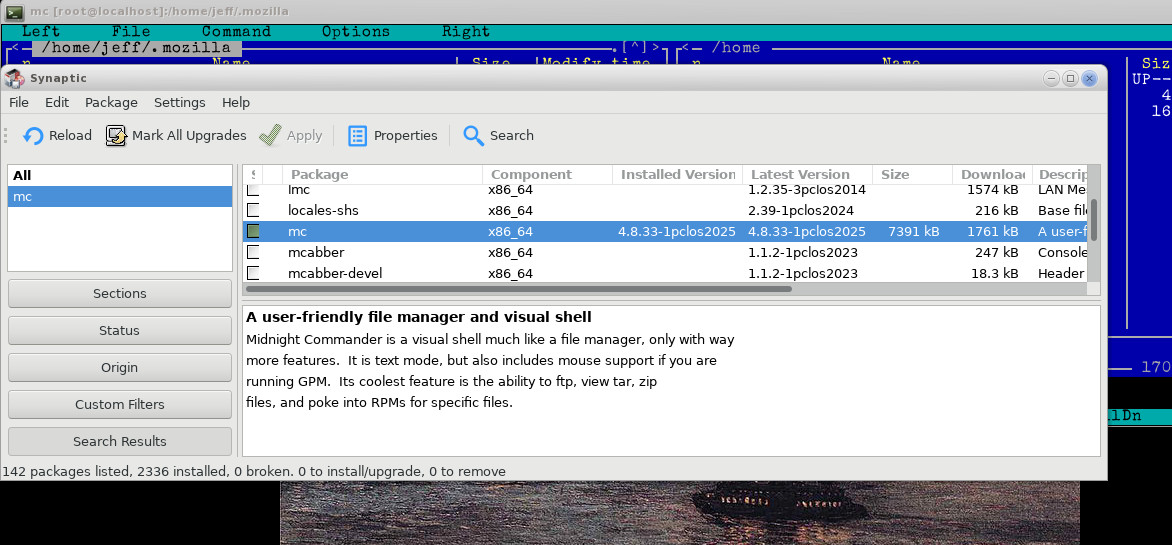Click the Search Results button
Image resolution: width=1172 pixels, height=545 pixels.
[x=120, y=441]
